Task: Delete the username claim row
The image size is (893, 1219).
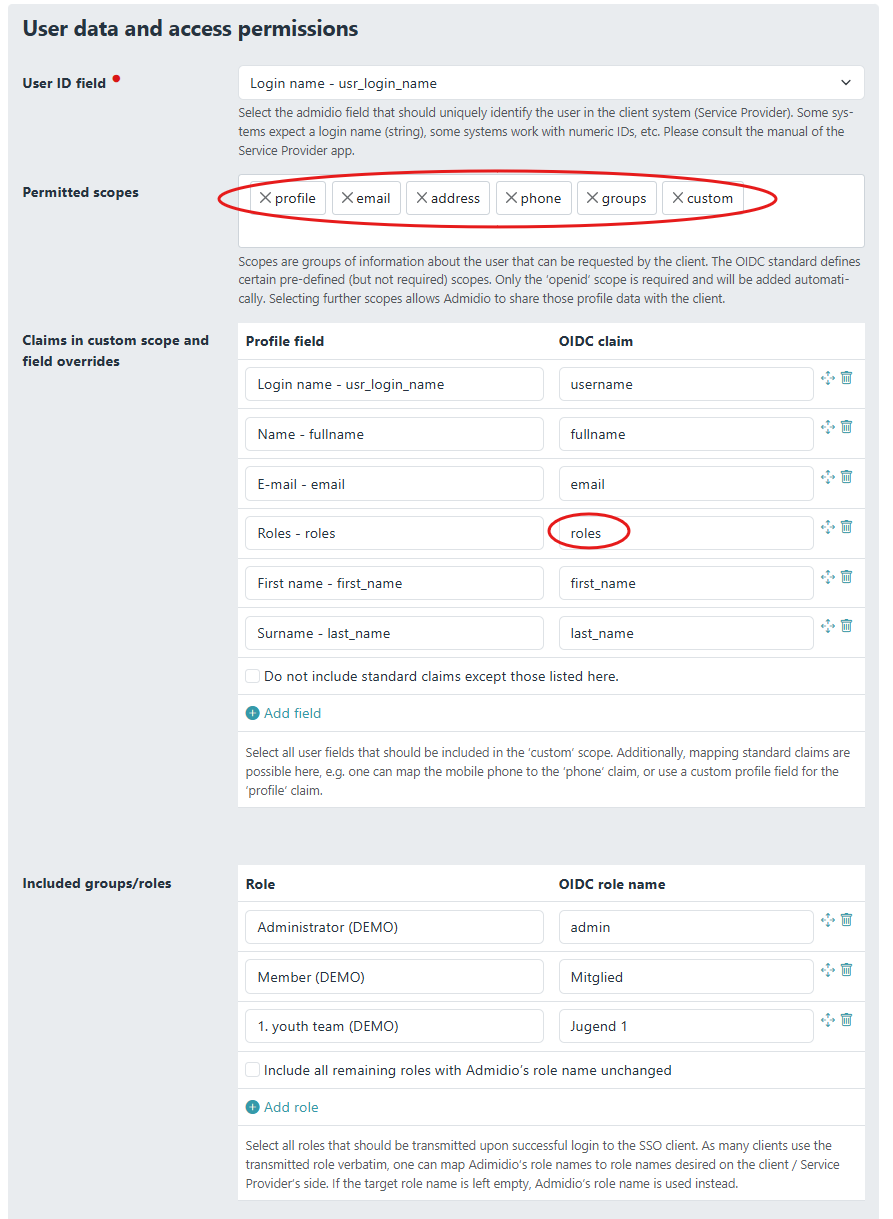Action: [x=846, y=378]
